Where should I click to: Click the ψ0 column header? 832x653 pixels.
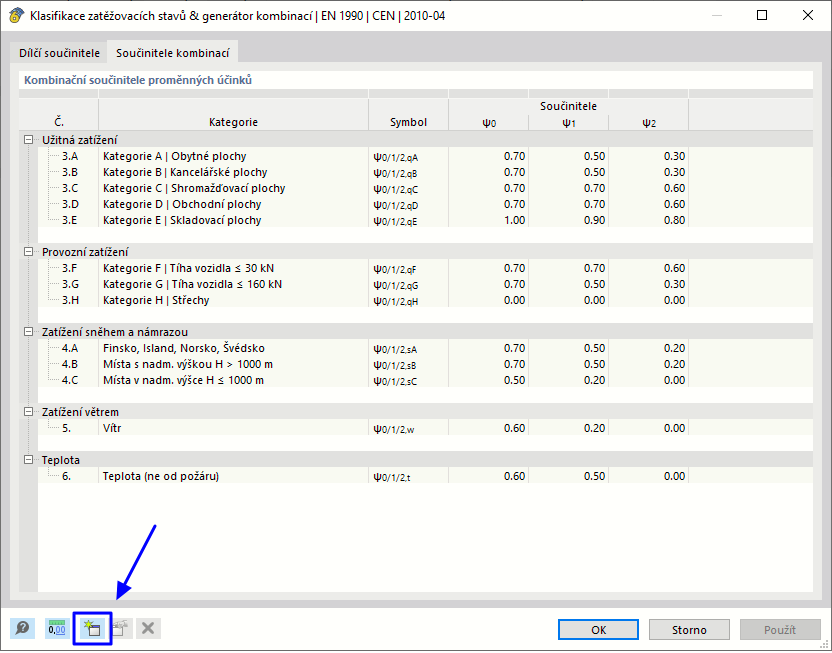pyautogui.click(x=489, y=123)
